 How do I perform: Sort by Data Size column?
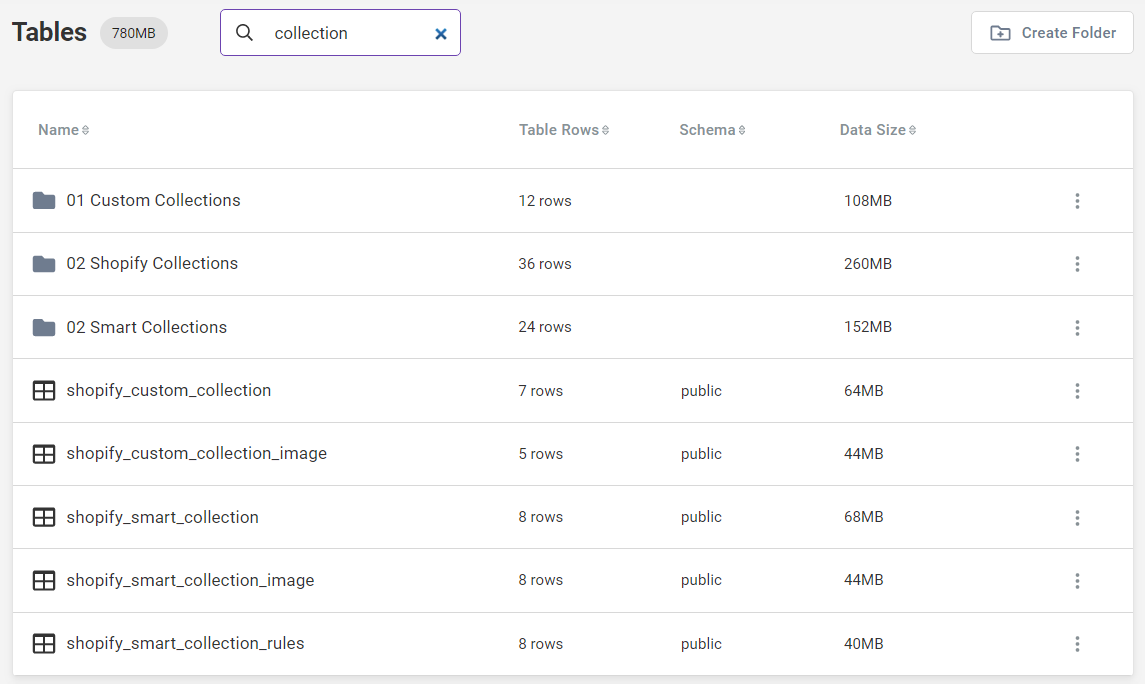(x=878, y=130)
